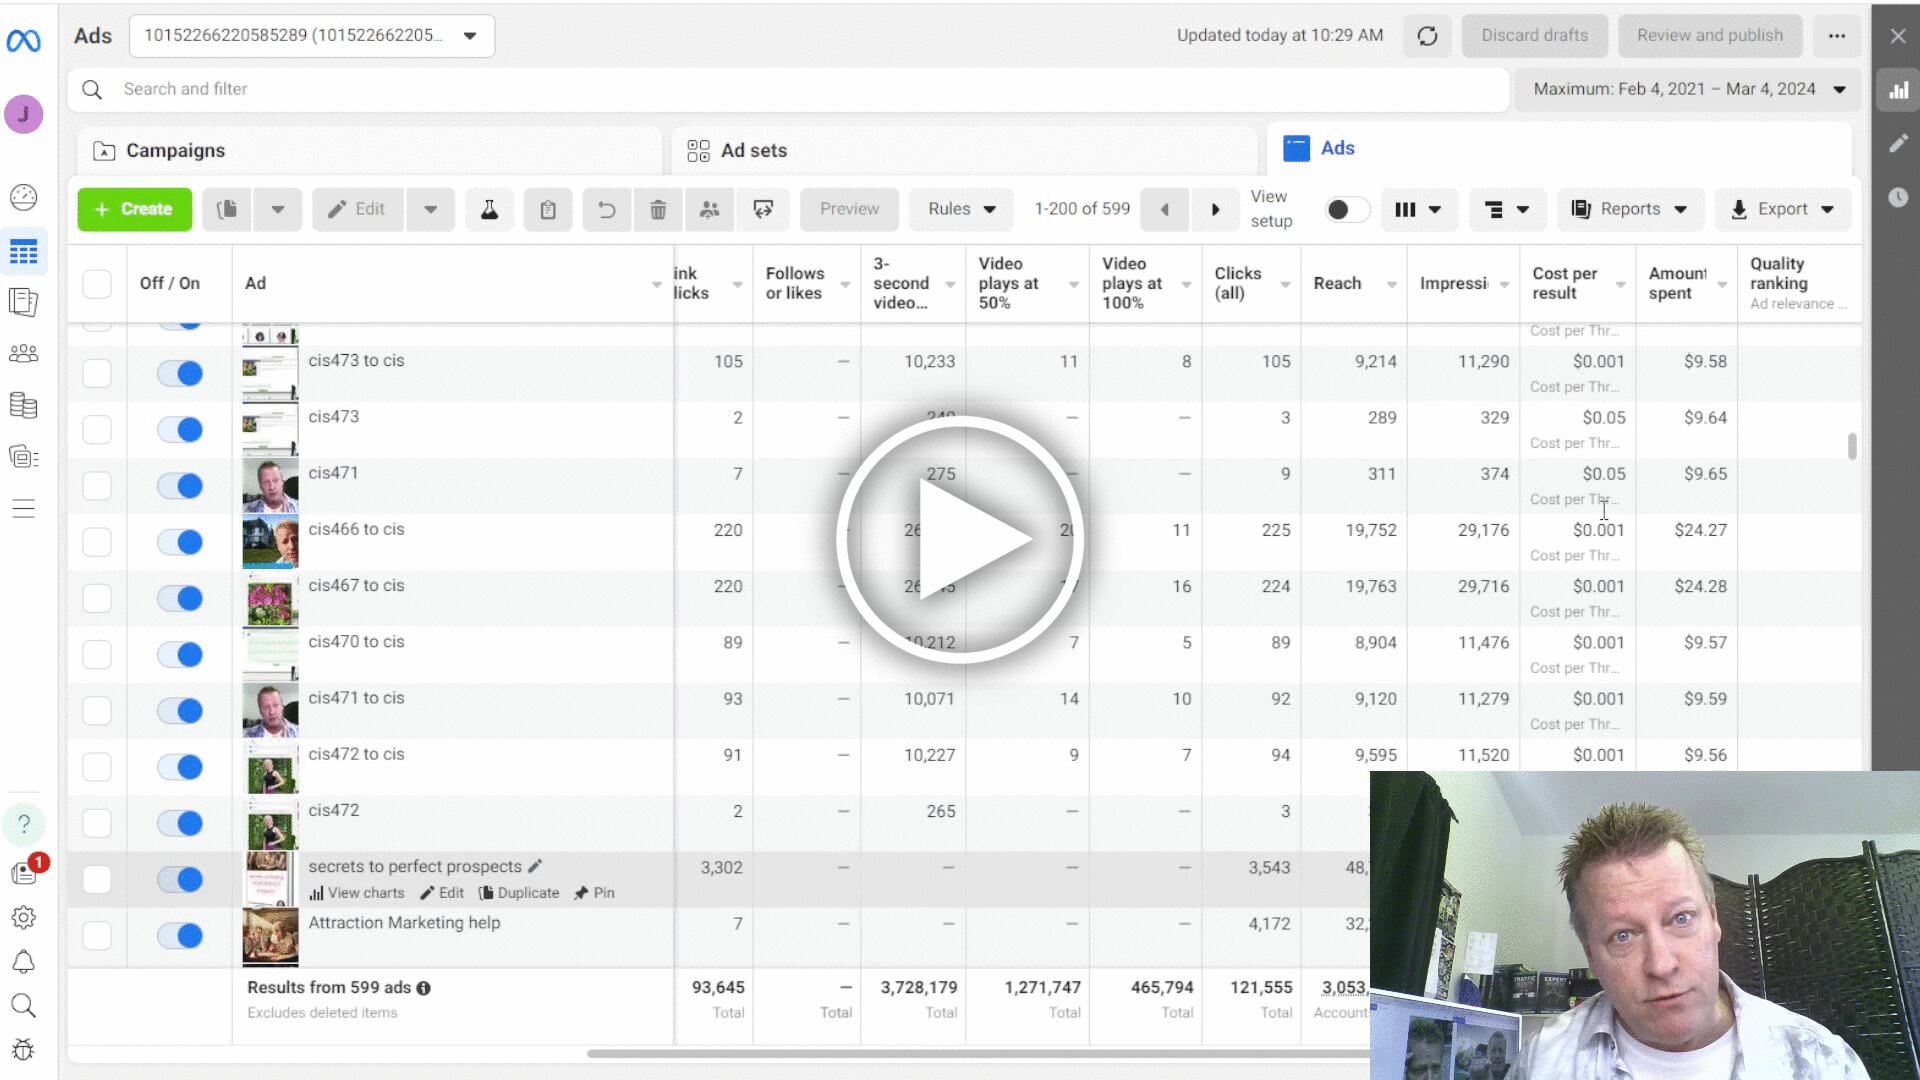Open the Rules dropdown
This screenshot has height=1080, width=1920.
point(961,209)
